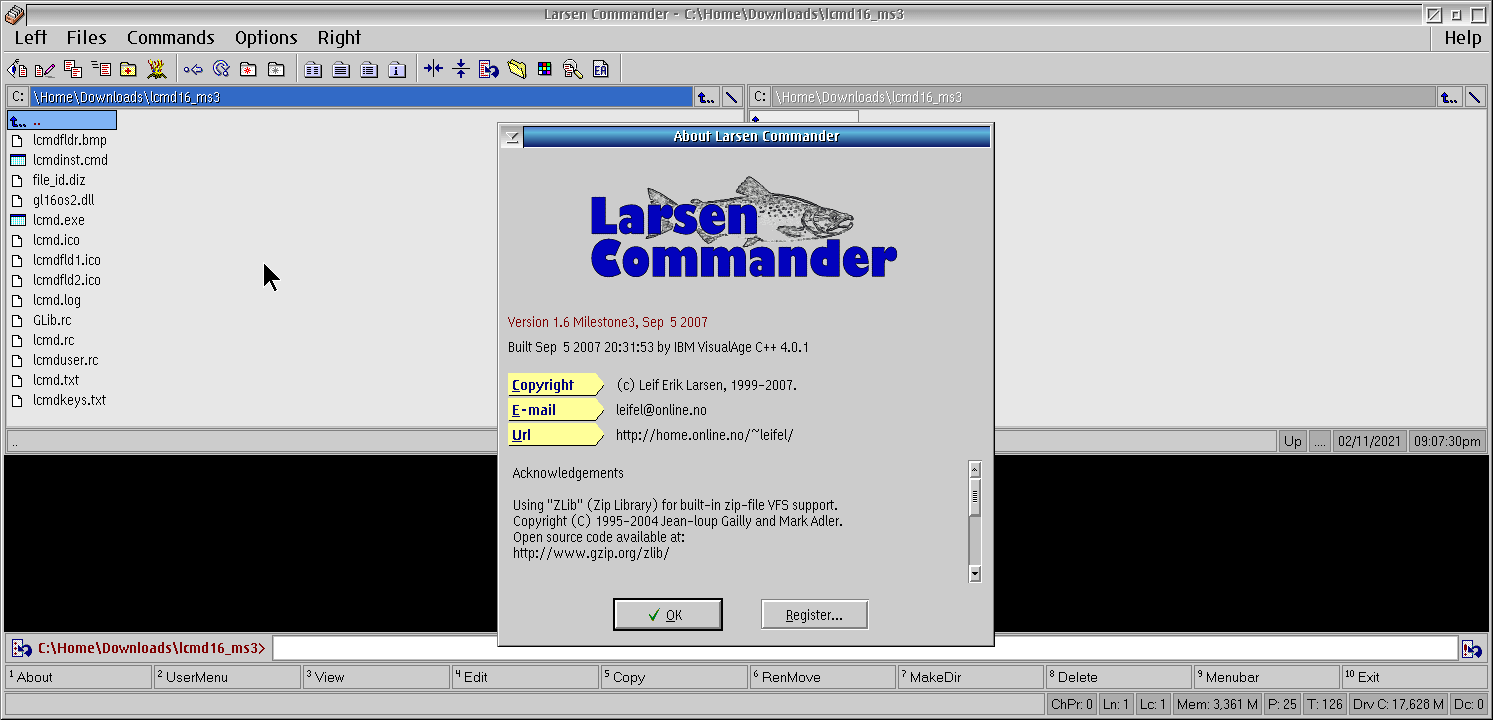The height and width of the screenshot is (720, 1493).
Task: Click the Make directory folder-plus icon
Action: 129,69
